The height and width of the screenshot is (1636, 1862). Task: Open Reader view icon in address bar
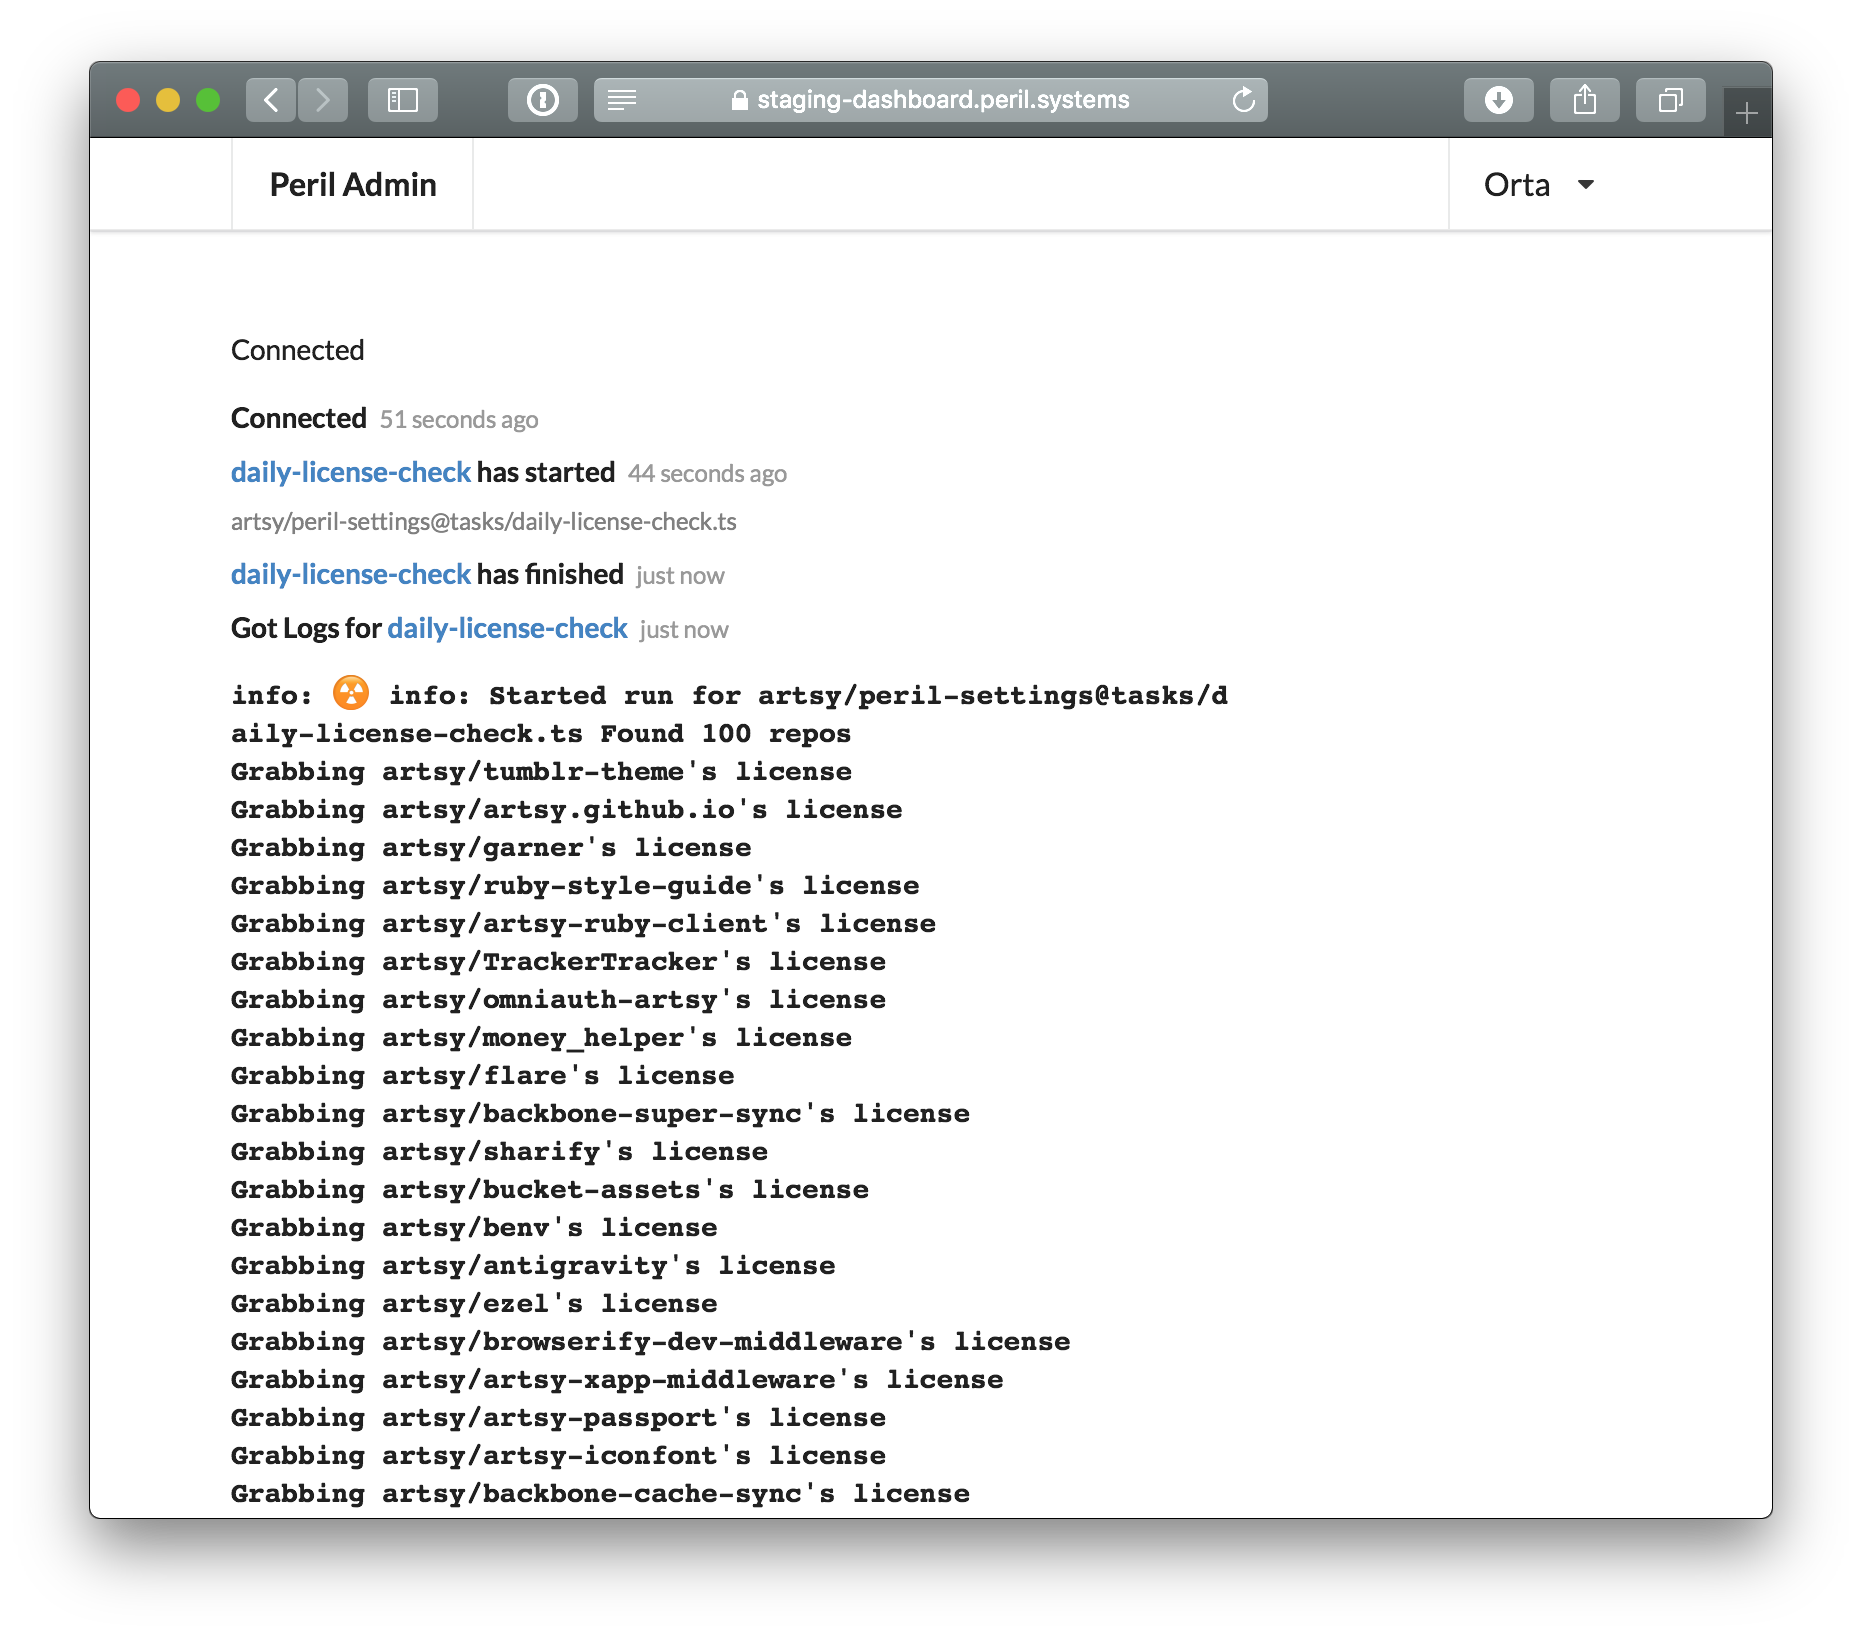622,100
